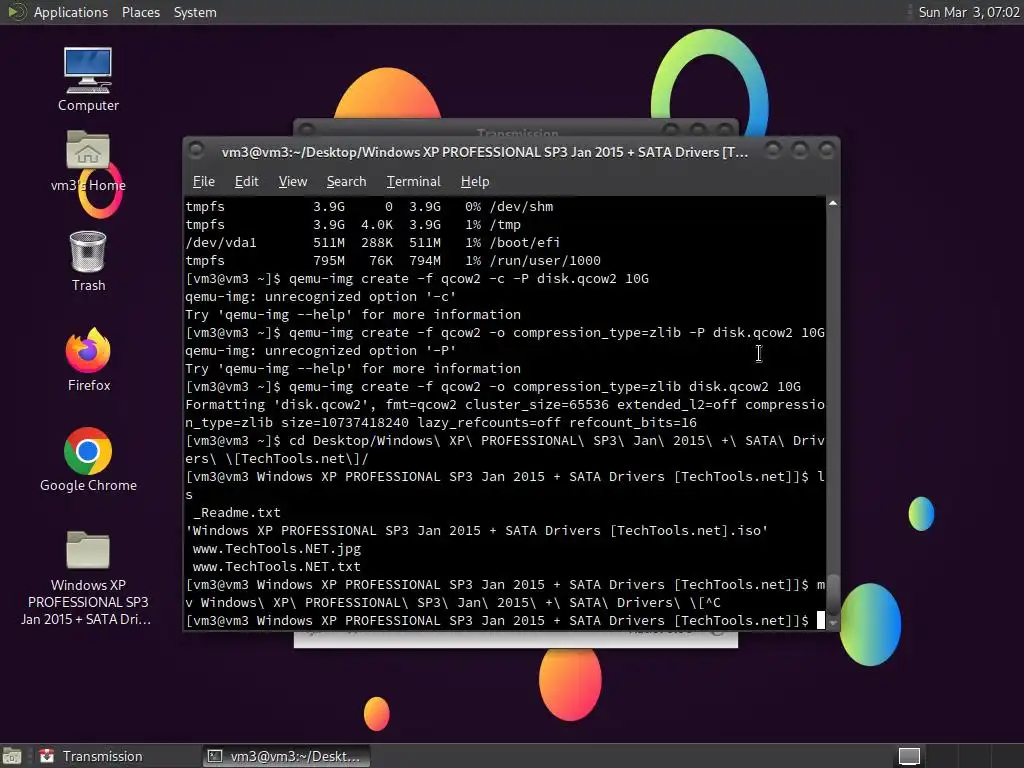This screenshot has width=1024, height=768.
Task: Click the vm3@vm3:~/Deskt... taskbar button
Action: coord(286,756)
